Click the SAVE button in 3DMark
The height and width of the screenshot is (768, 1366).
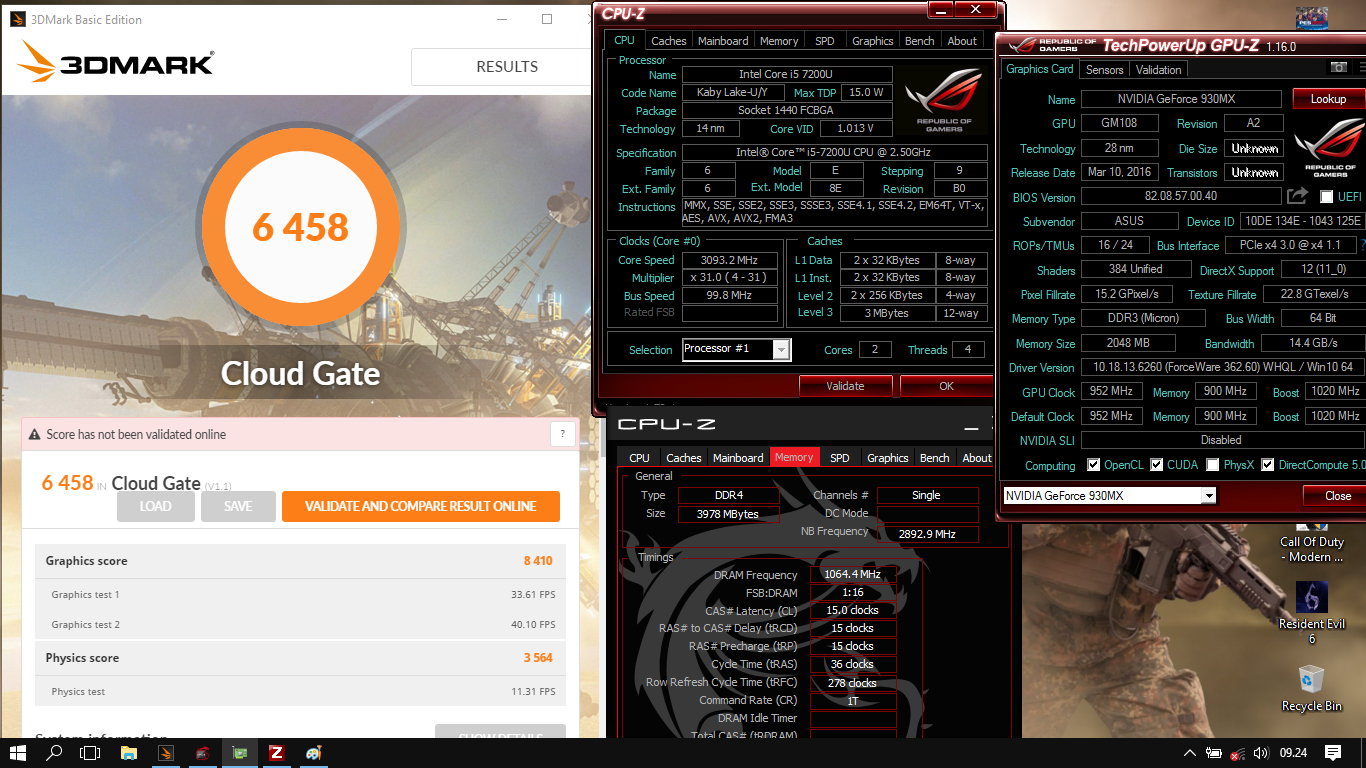pos(238,506)
